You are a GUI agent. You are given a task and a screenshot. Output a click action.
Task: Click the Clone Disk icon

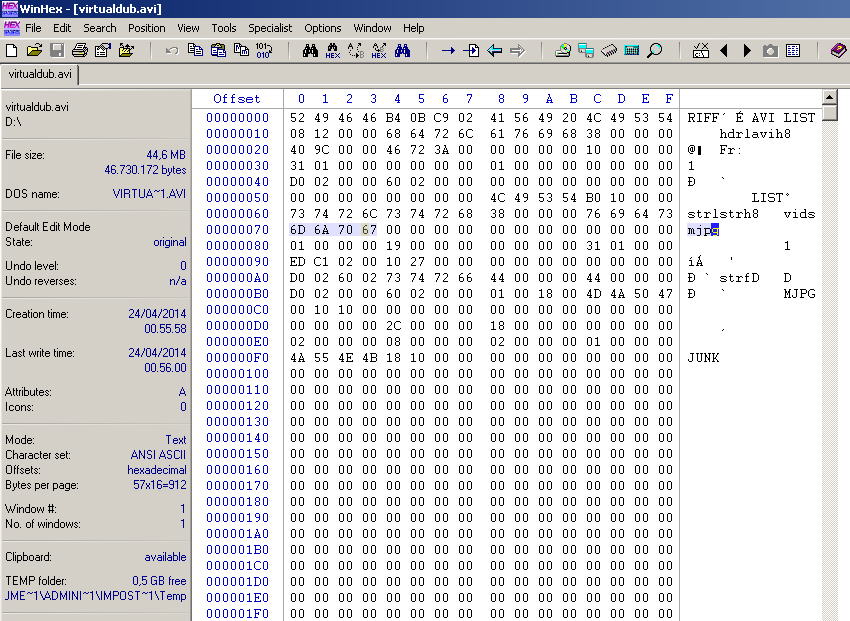586,51
